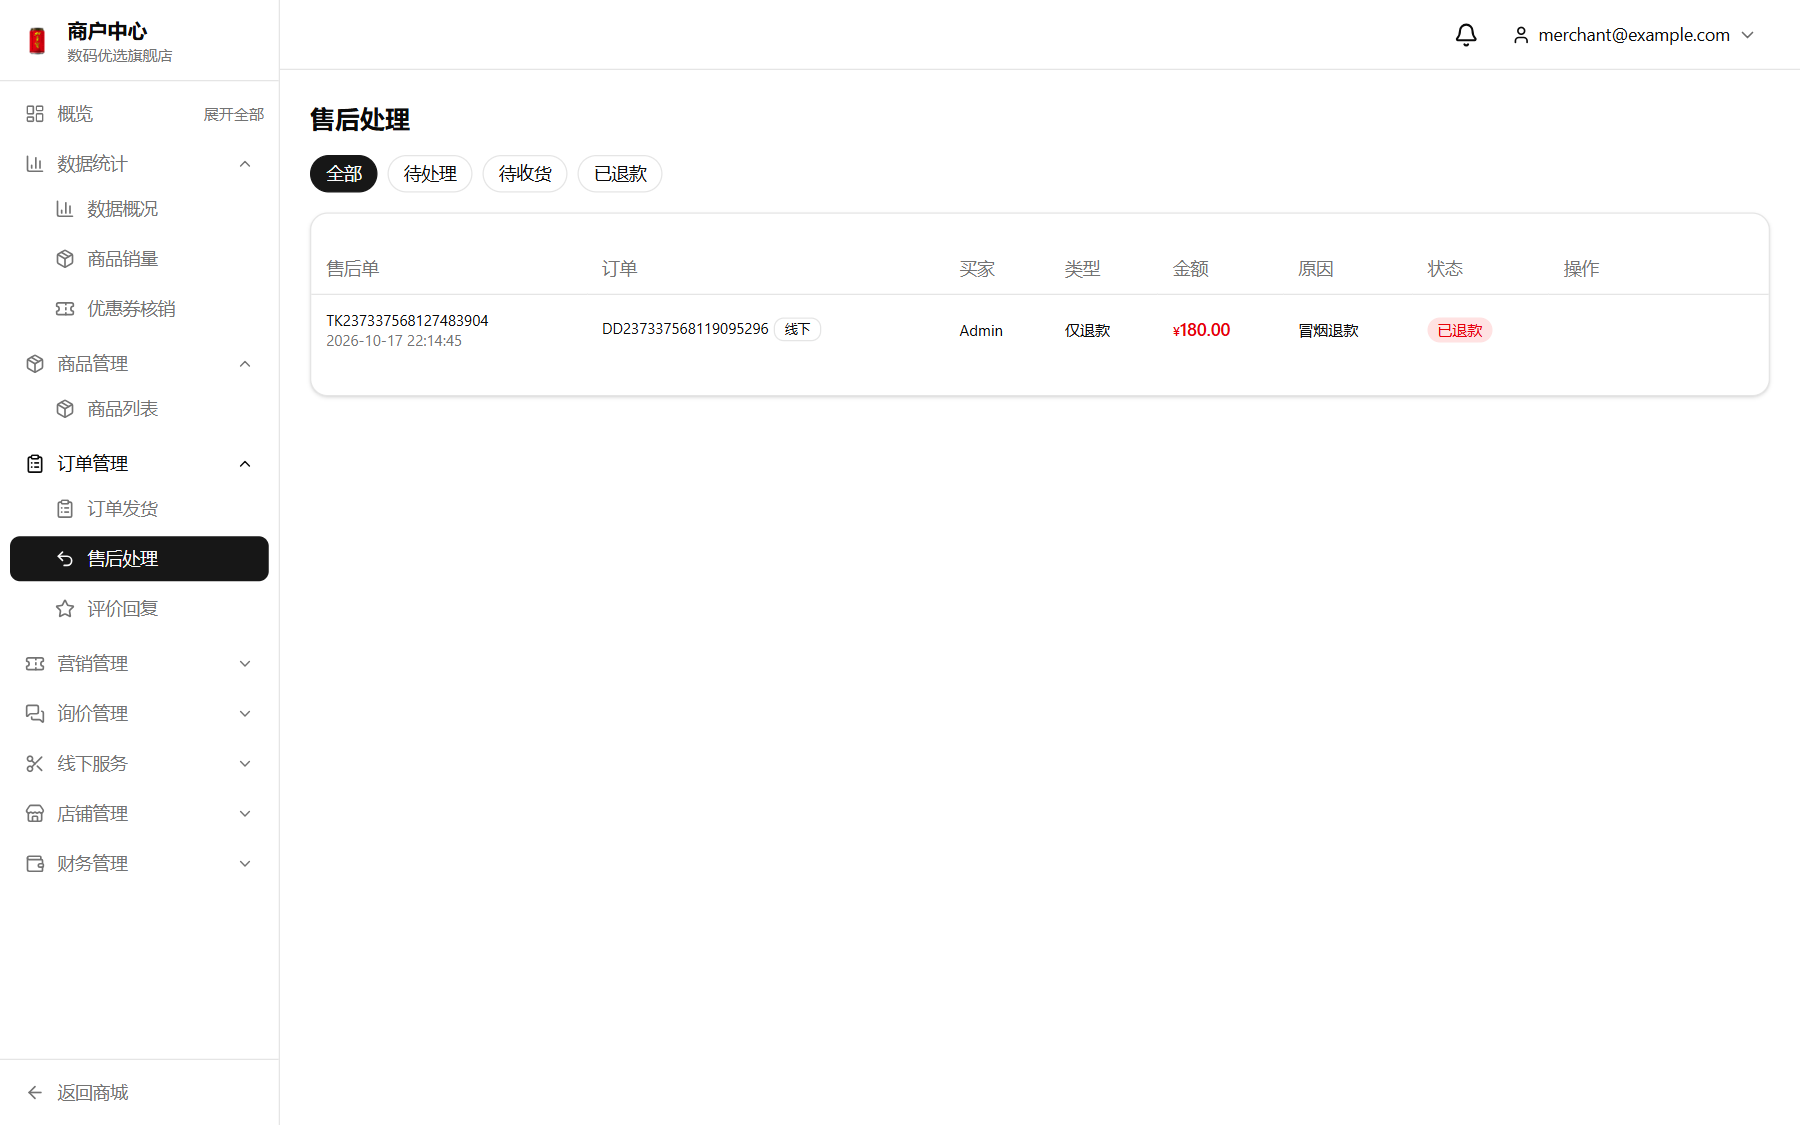Collapse the 数据统计 section
The width and height of the screenshot is (1800, 1125).
click(245, 164)
